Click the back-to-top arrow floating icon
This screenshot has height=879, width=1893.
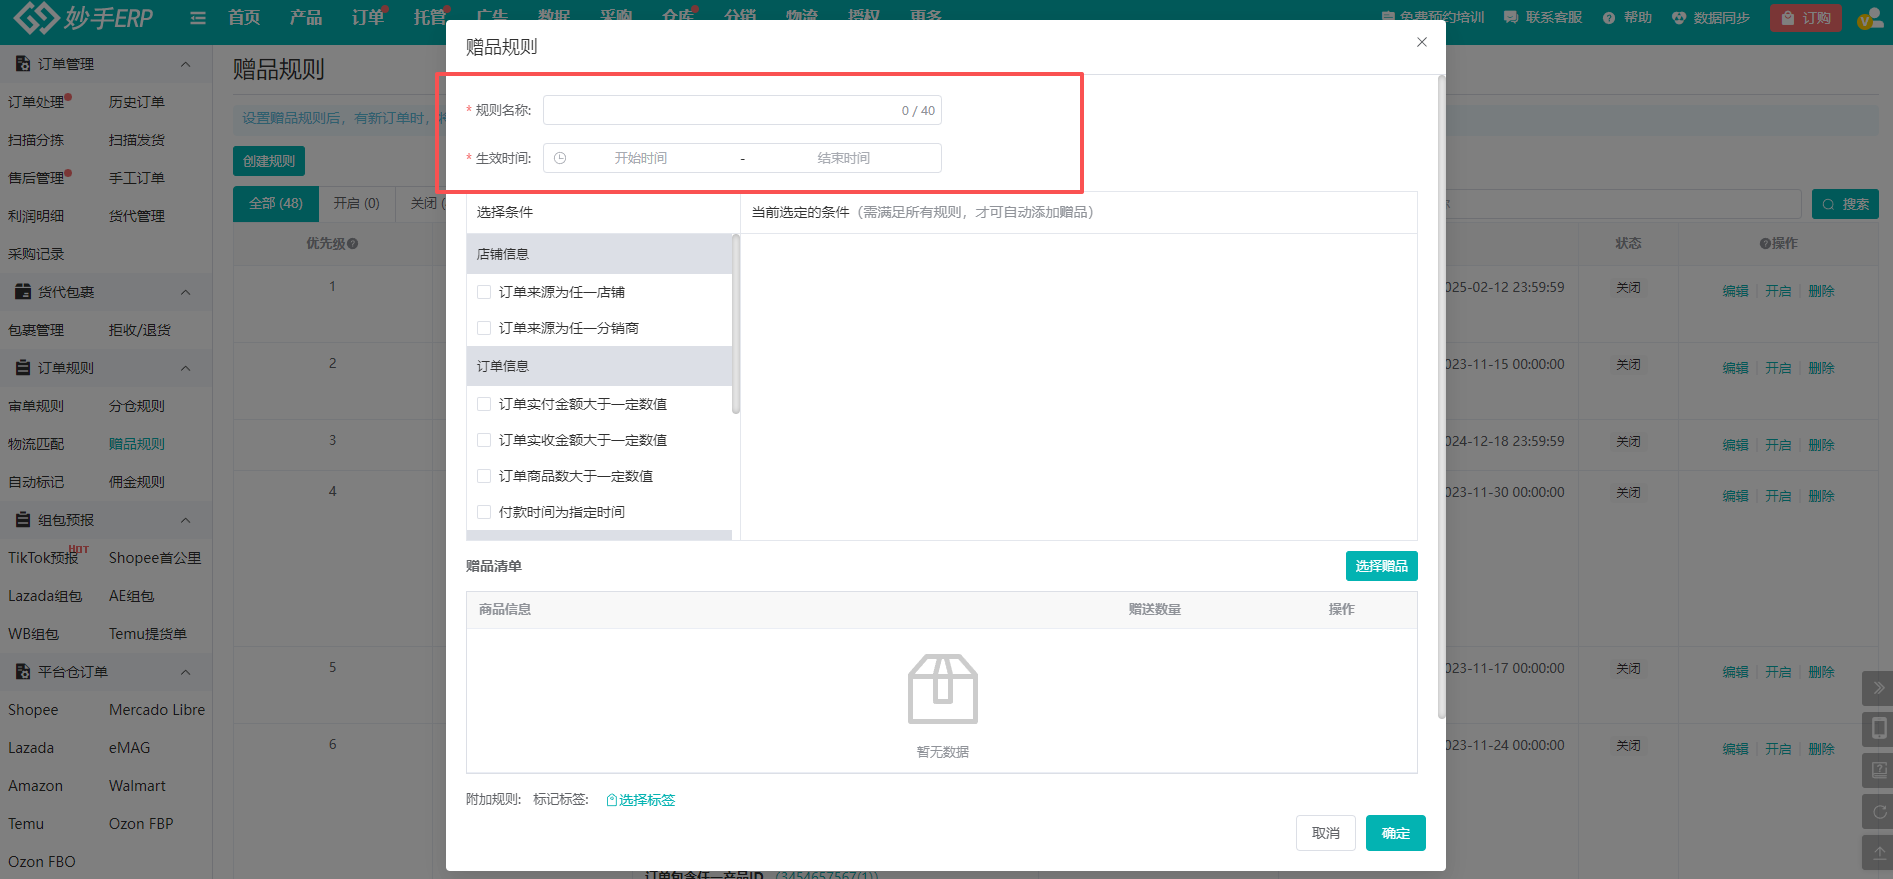[1878, 853]
